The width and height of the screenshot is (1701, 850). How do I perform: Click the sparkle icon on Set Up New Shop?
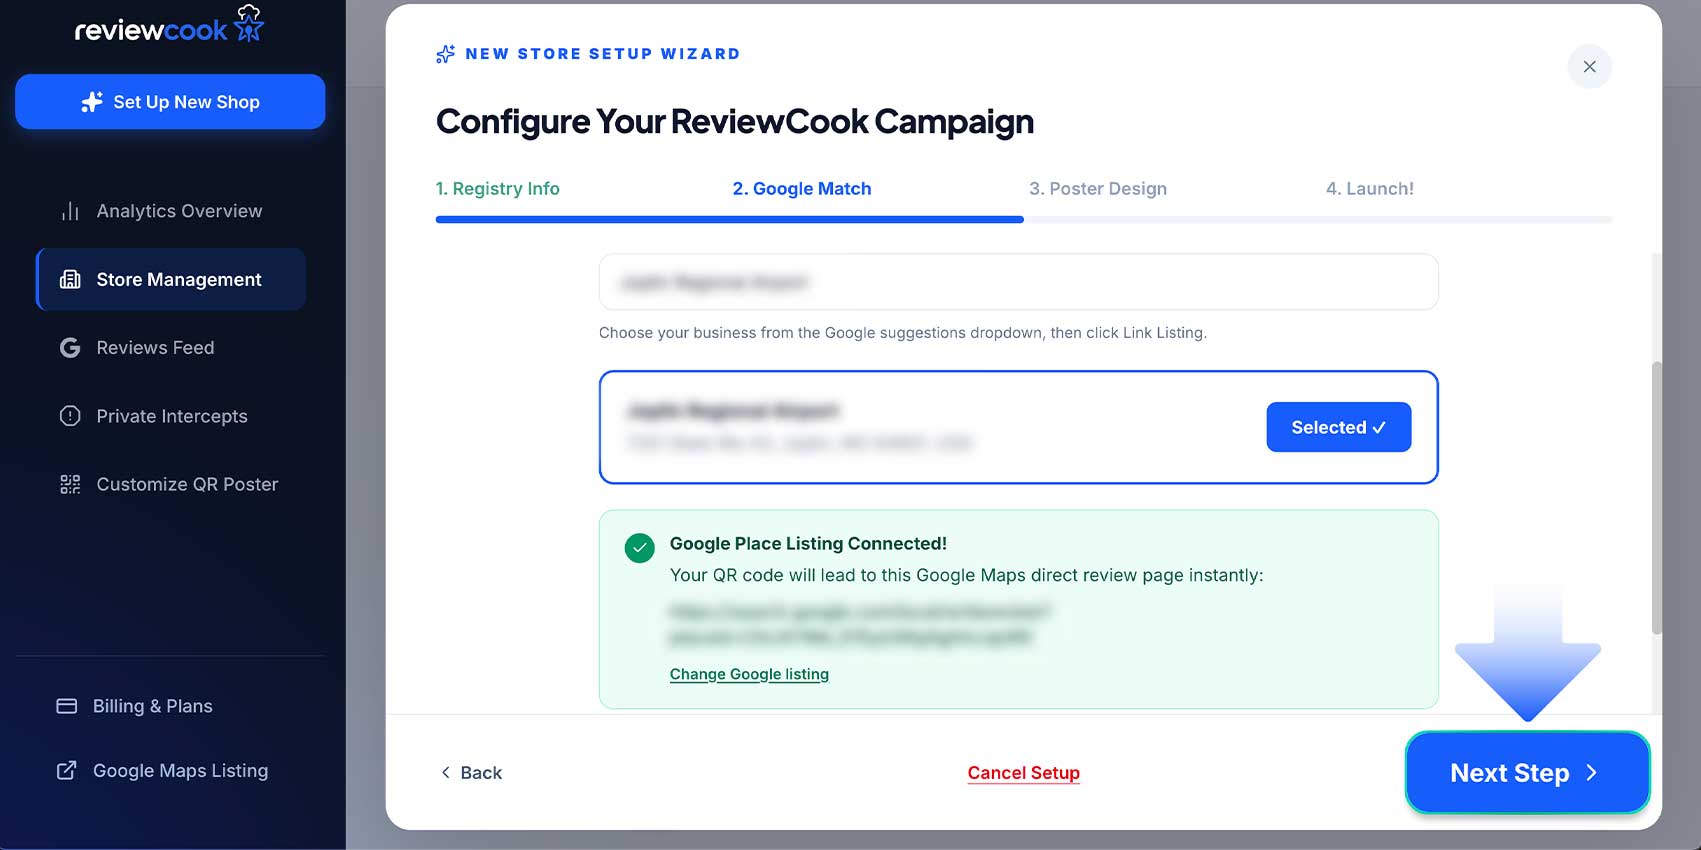pyautogui.click(x=92, y=102)
